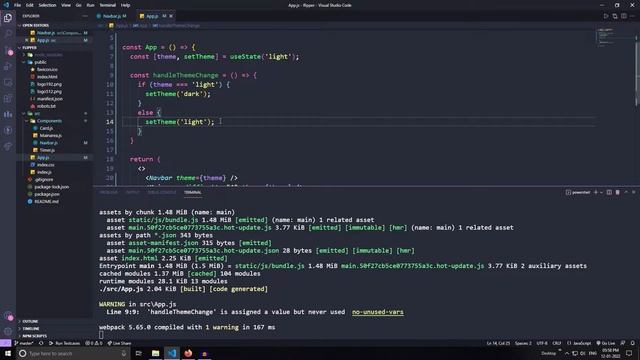Open the no-unused-vars link in terminal
Viewport: 640px width, 360px height.
(x=378, y=312)
